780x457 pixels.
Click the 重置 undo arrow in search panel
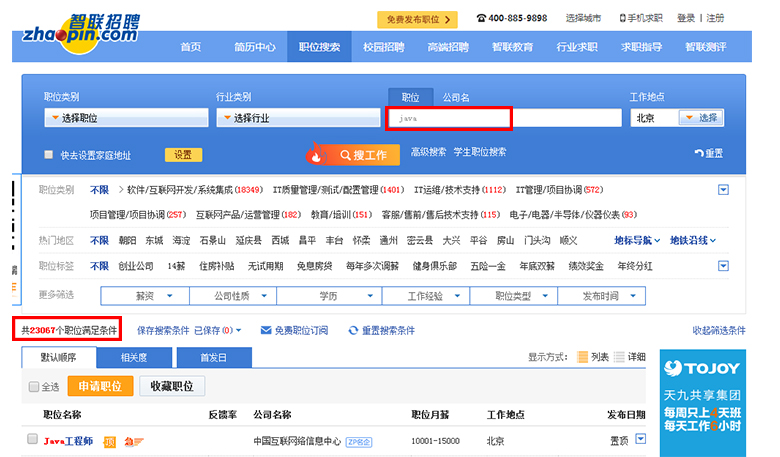[x=698, y=153]
